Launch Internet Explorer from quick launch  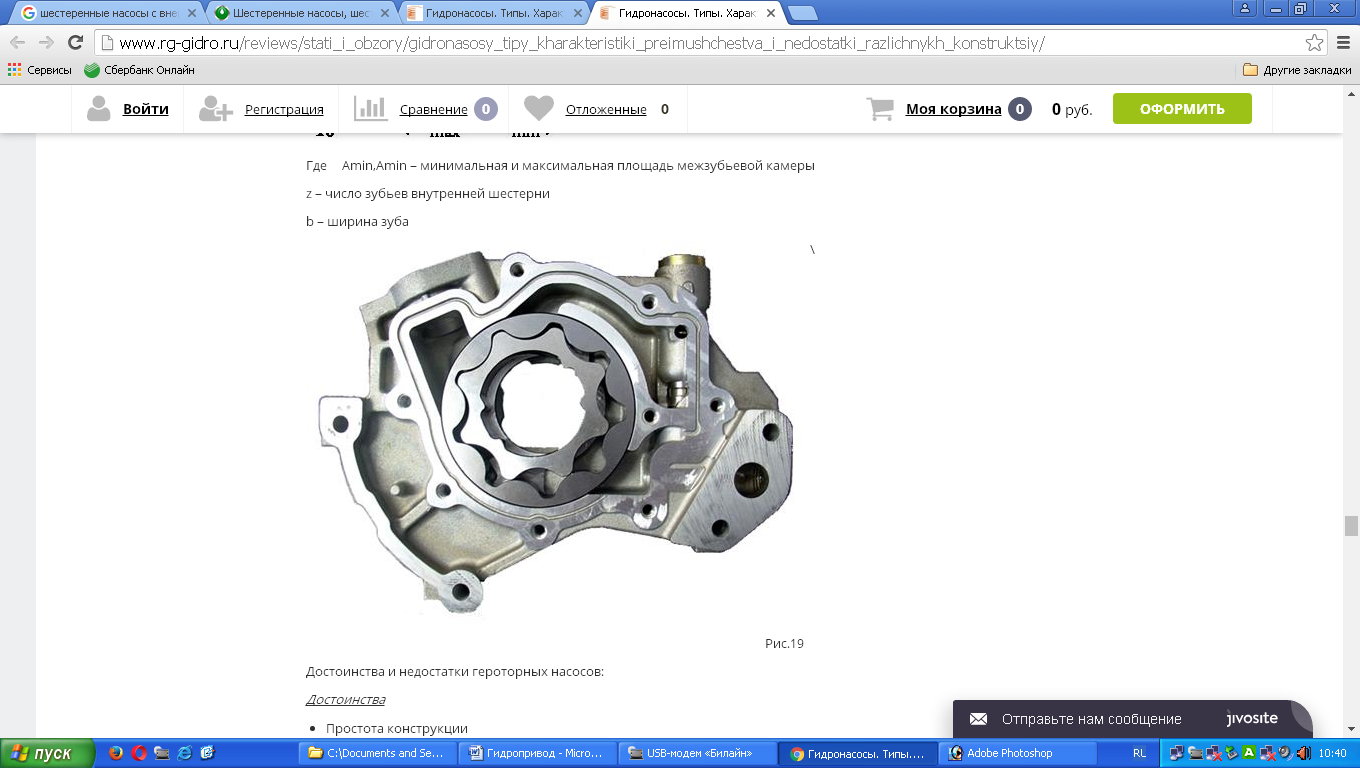click(x=185, y=753)
